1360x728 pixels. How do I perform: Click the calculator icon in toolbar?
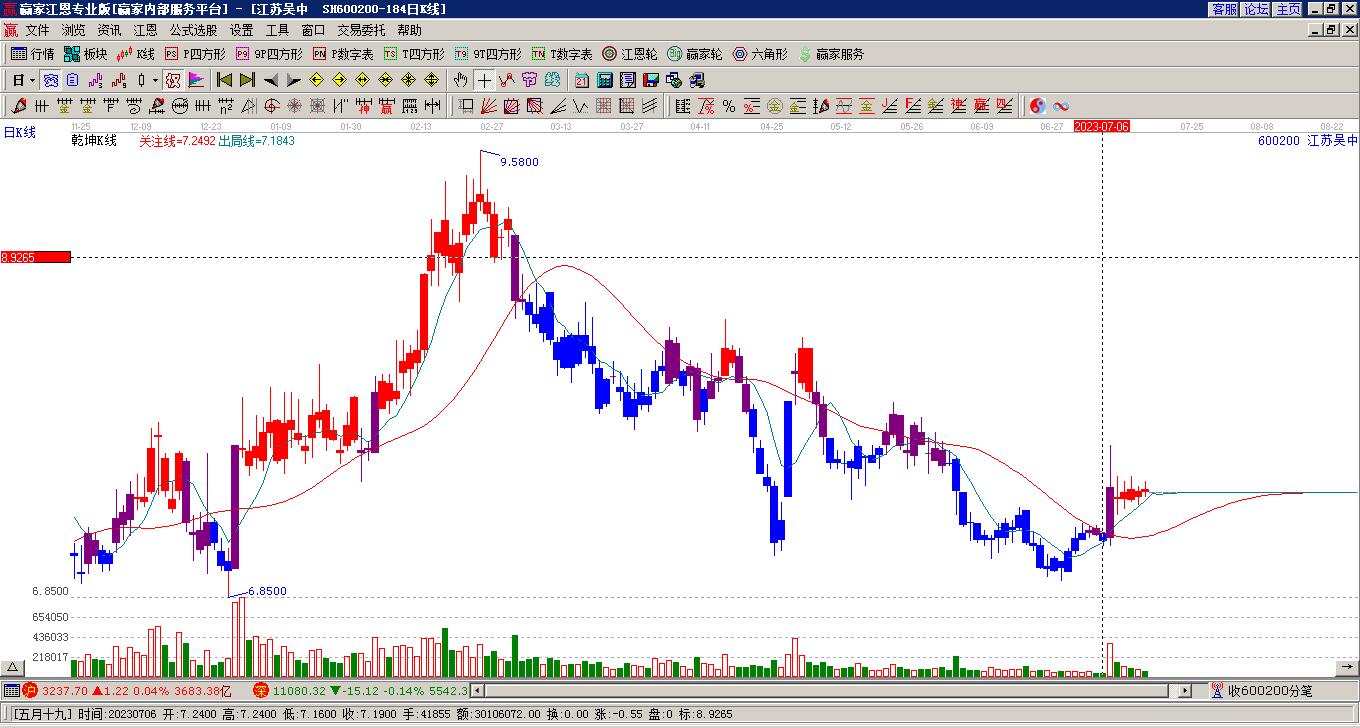(x=605, y=80)
